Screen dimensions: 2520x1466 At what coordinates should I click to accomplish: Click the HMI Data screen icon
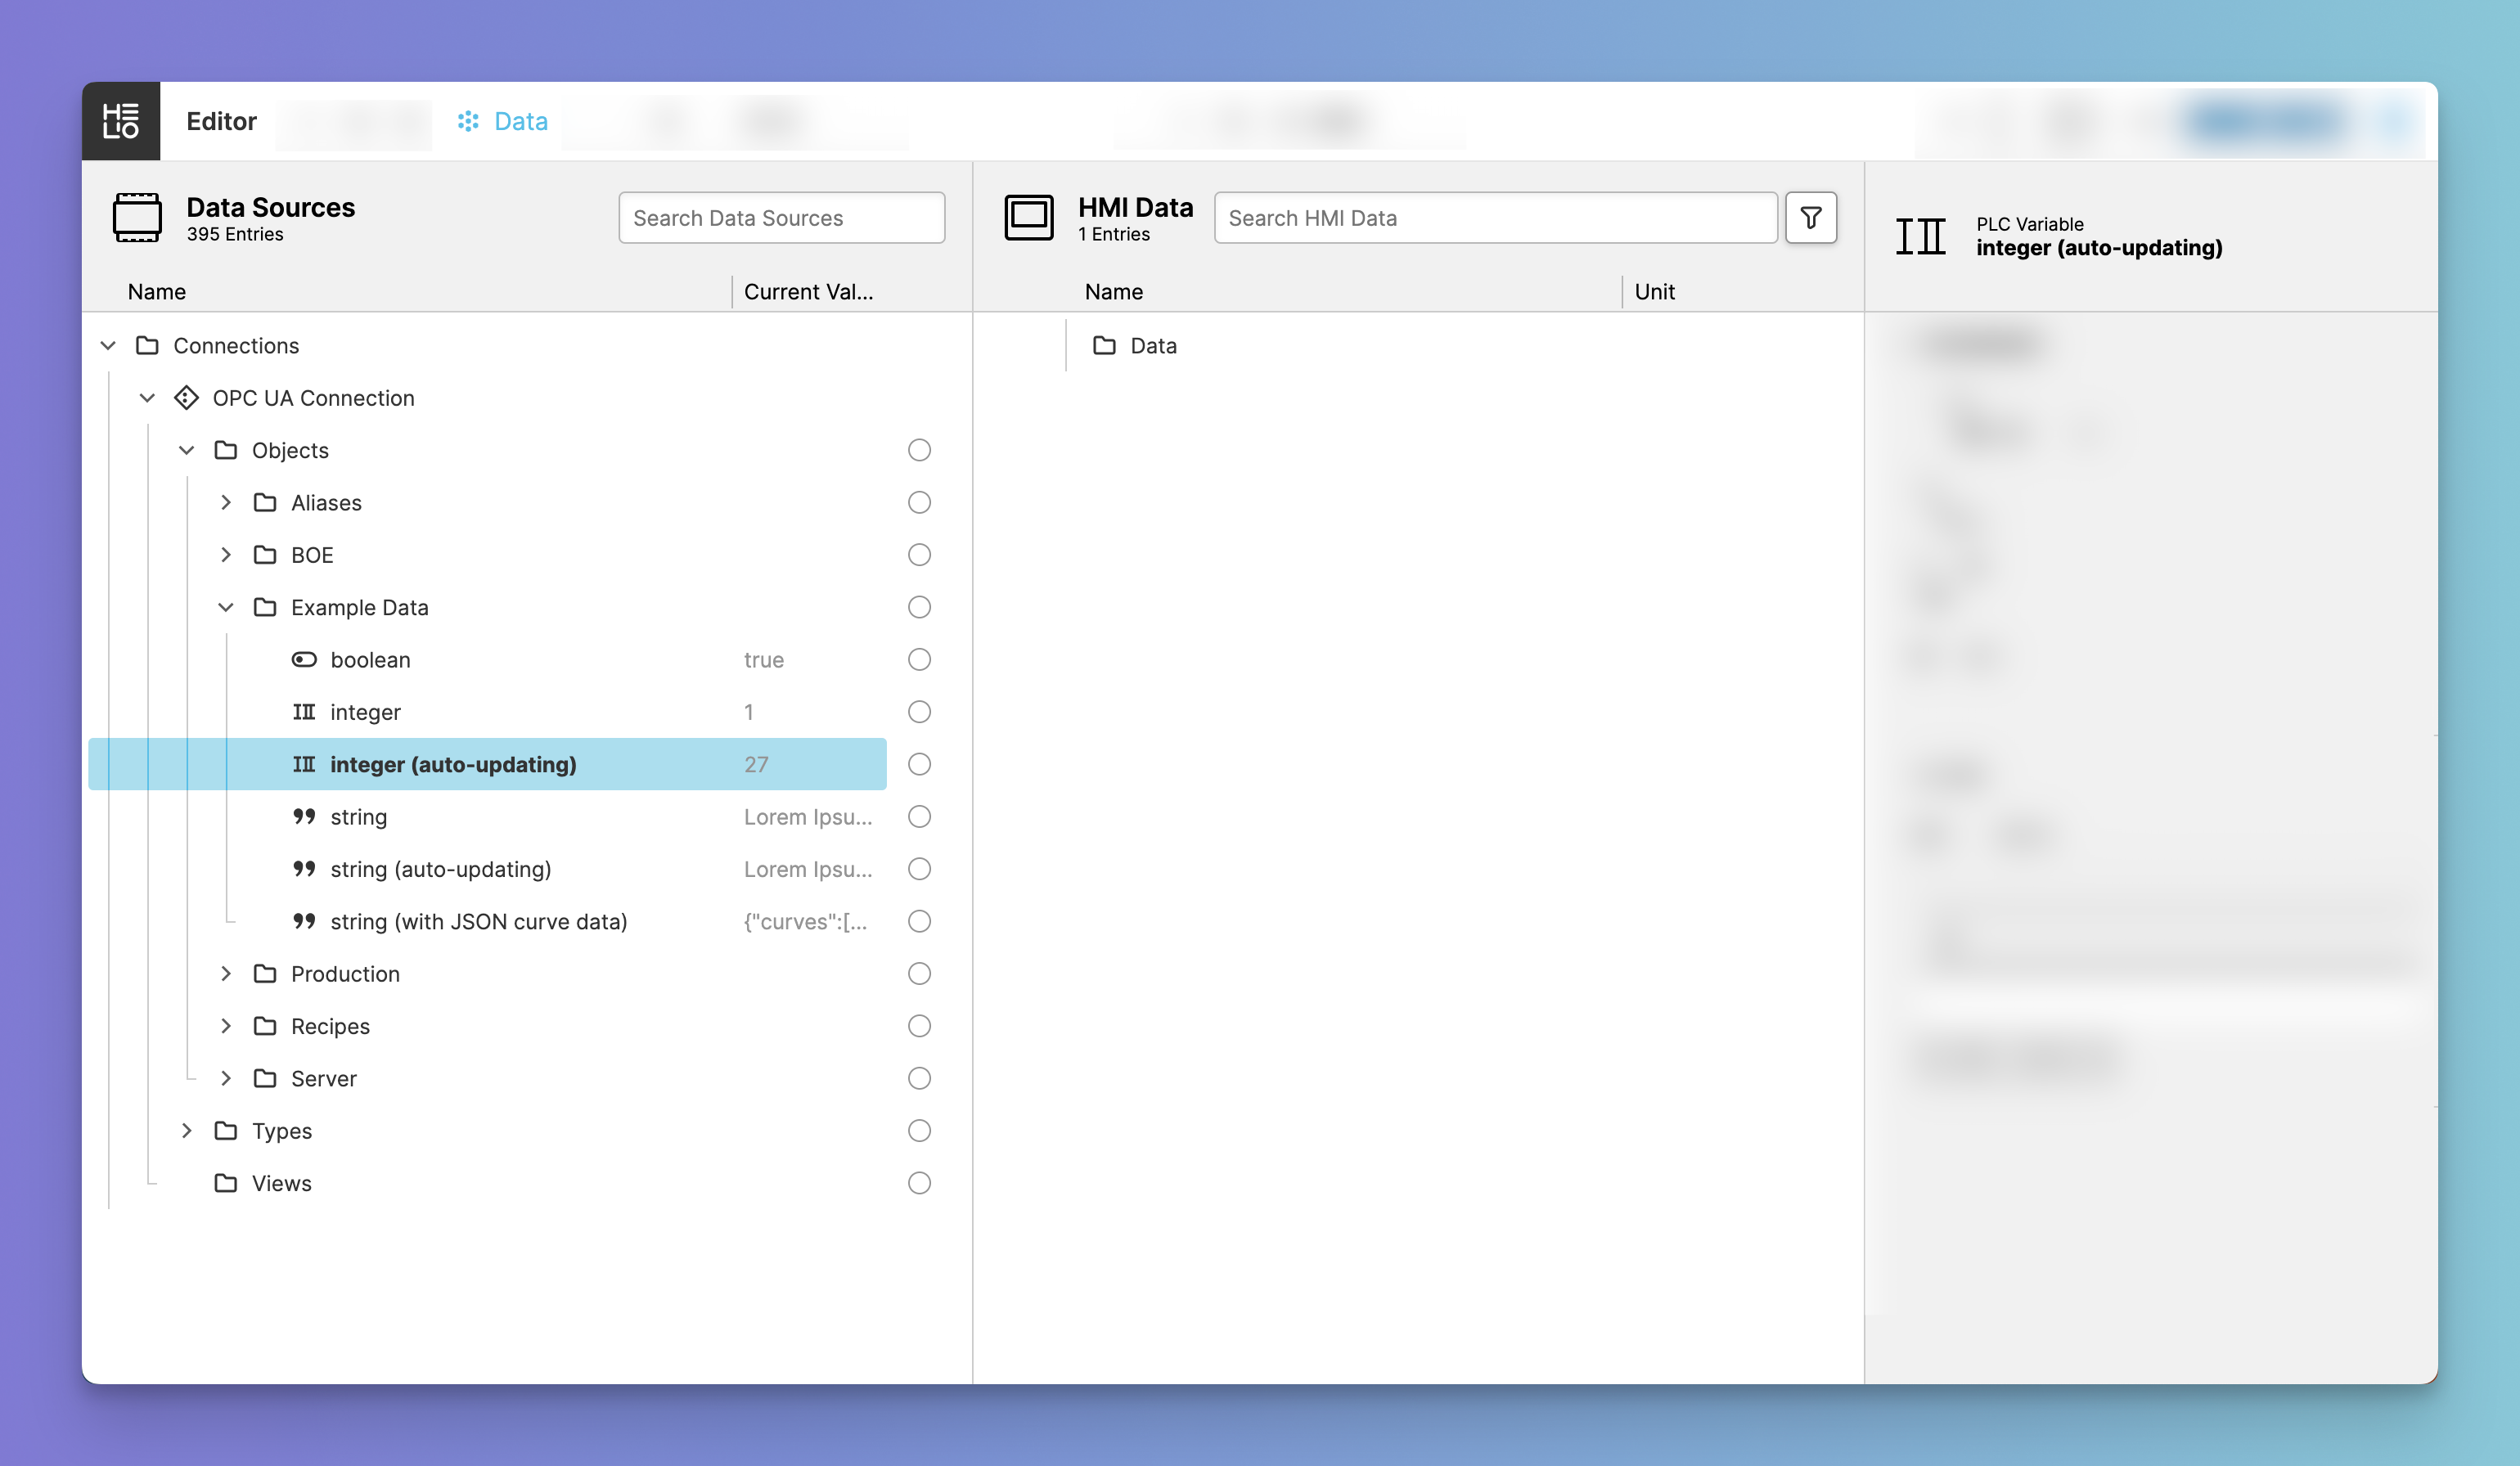[x=1028, y=217]
